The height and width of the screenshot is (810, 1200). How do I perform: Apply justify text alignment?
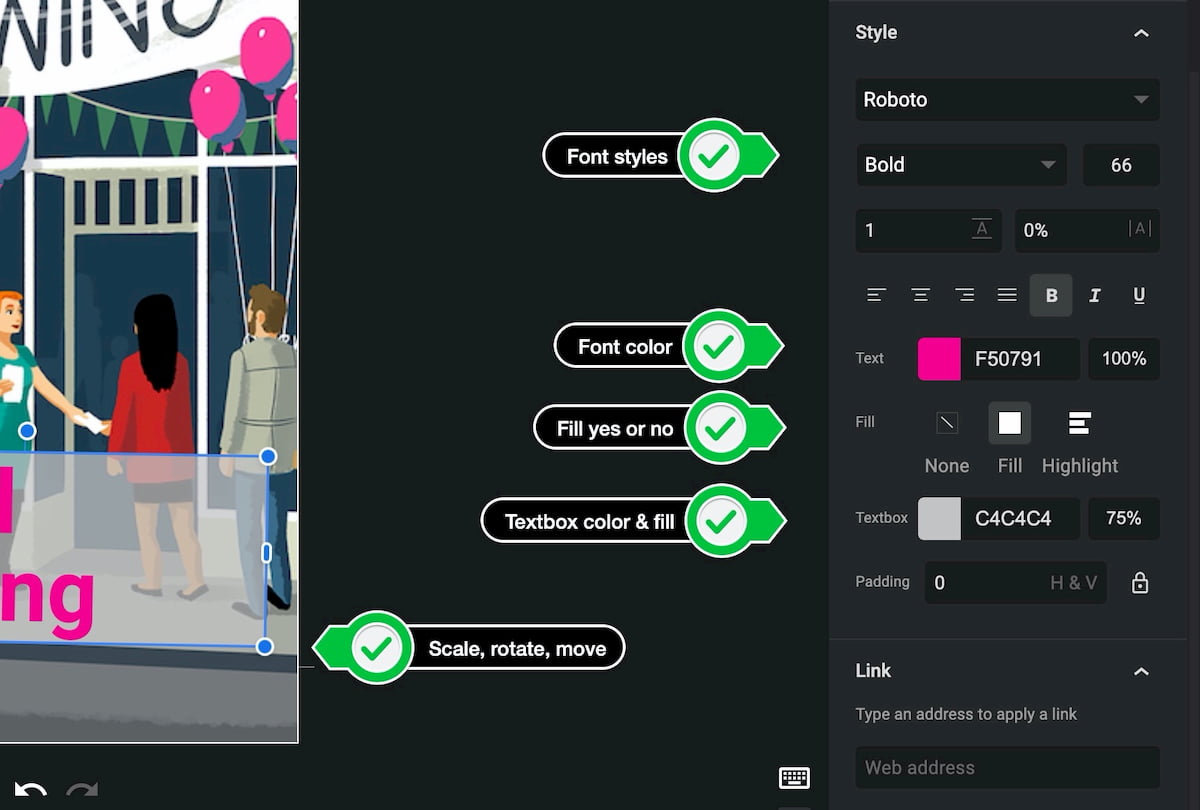pos(1007,295)
